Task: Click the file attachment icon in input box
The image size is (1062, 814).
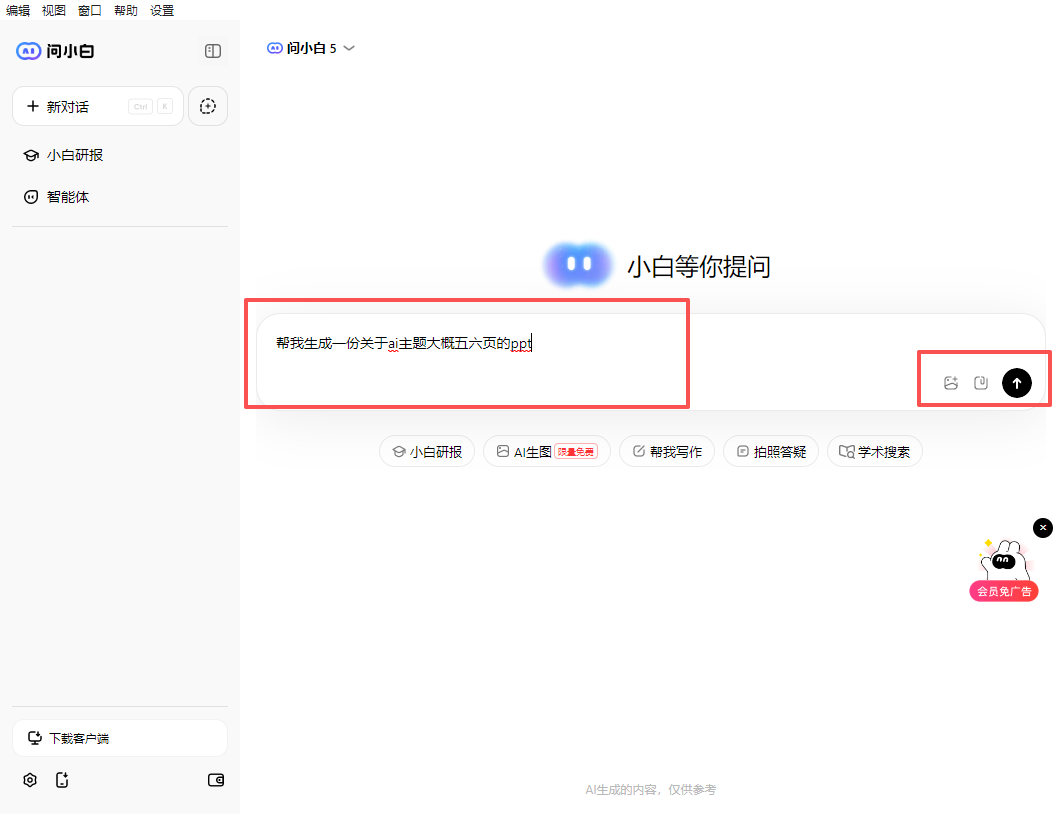Action: (981, 383)
